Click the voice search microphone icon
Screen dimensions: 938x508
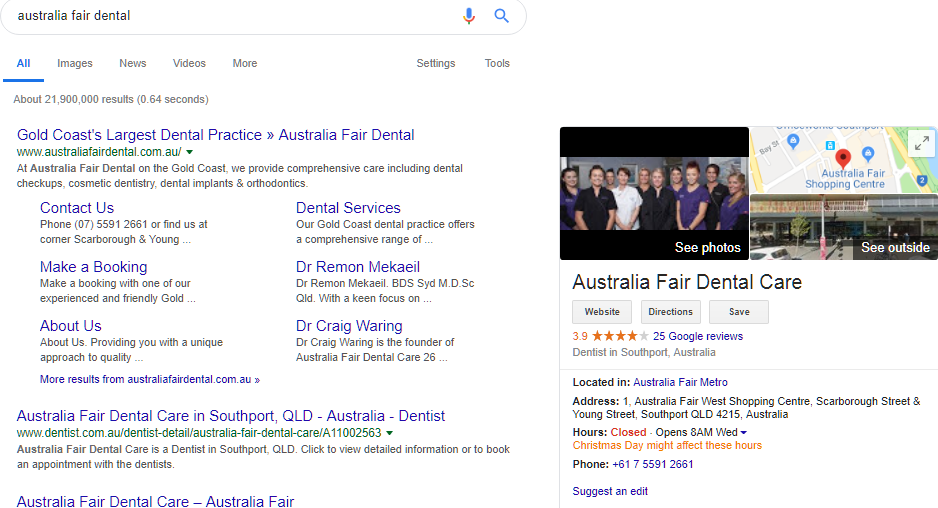point(469,16)
